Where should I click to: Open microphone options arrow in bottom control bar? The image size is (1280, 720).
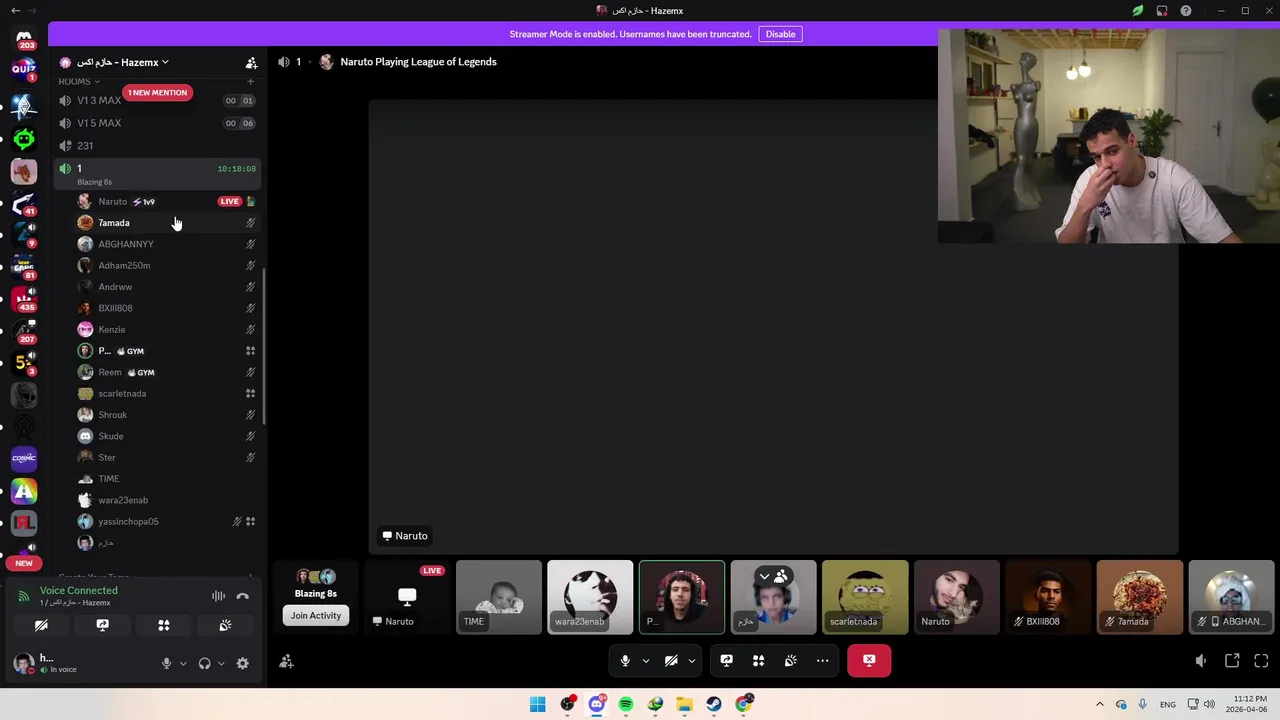pyautogui.click(x=645, y=660)
